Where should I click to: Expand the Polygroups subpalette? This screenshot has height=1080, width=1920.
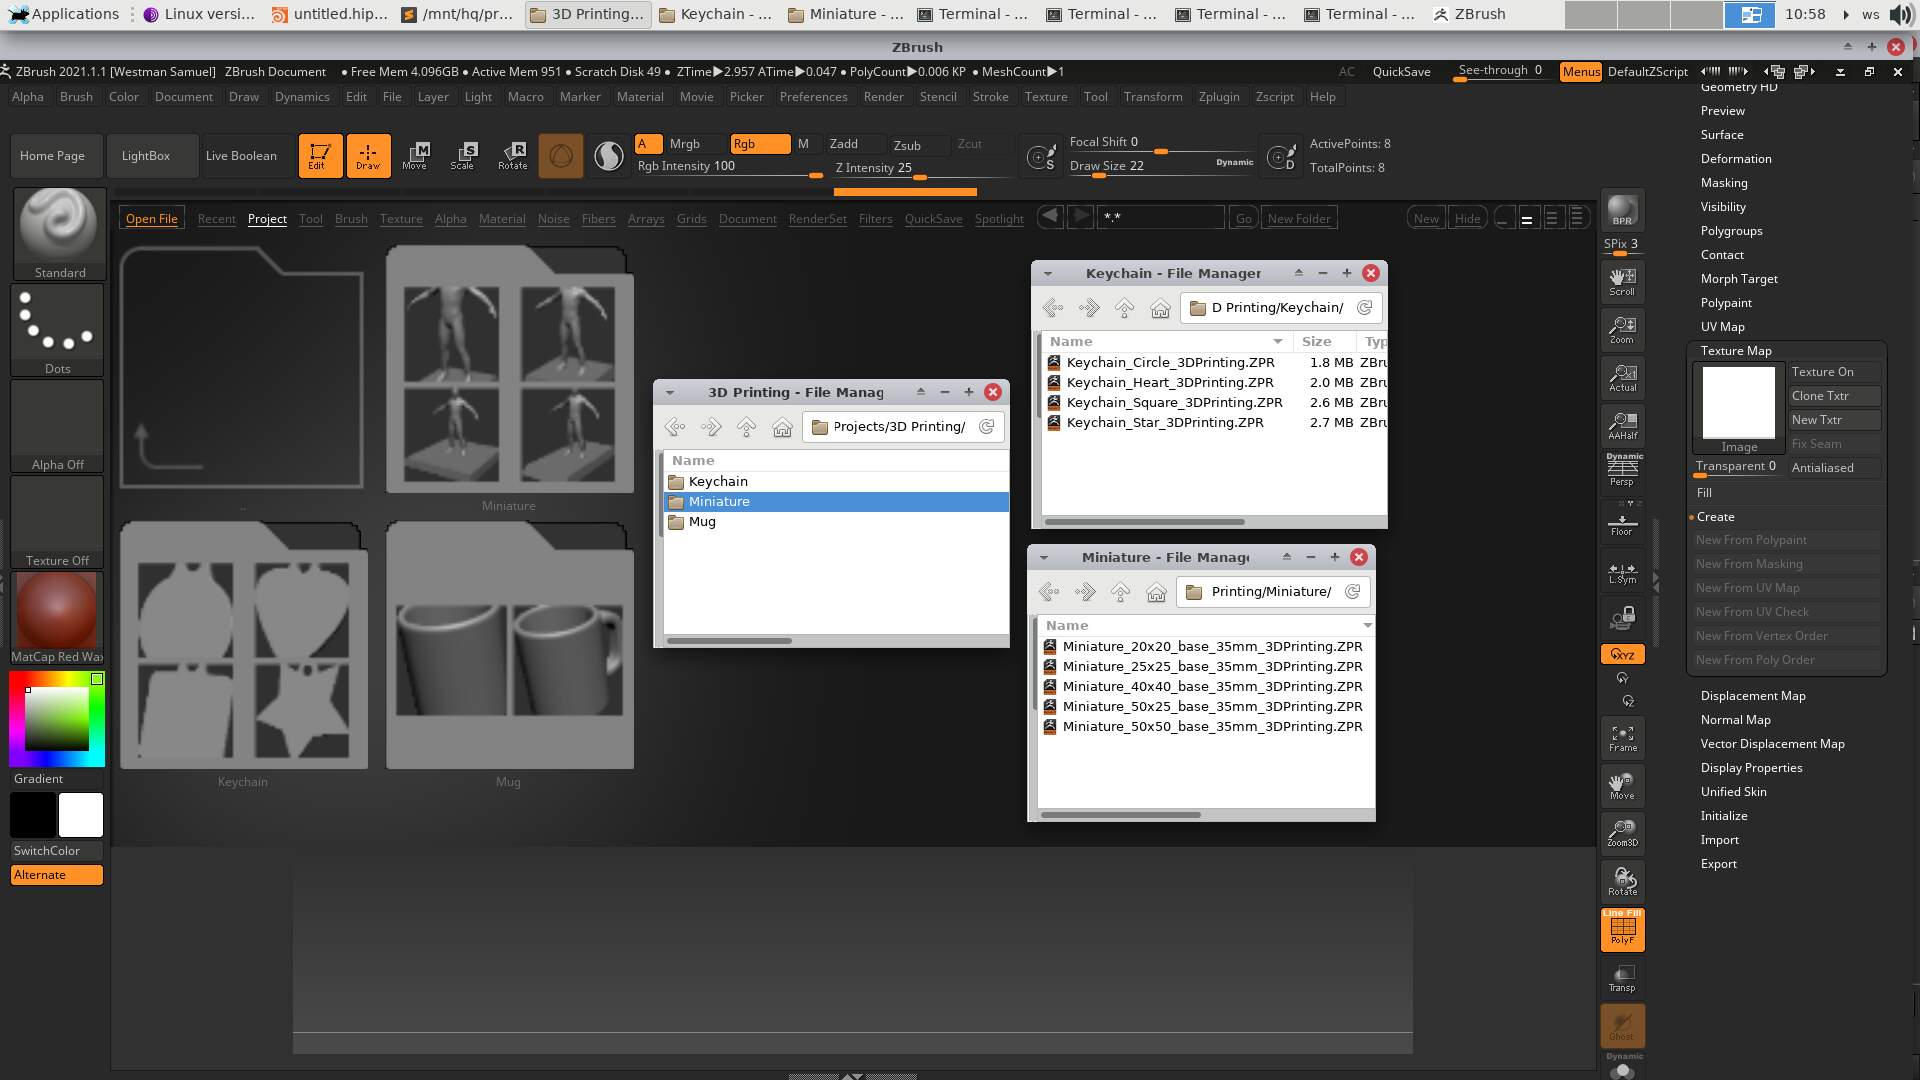[1731, 231]
